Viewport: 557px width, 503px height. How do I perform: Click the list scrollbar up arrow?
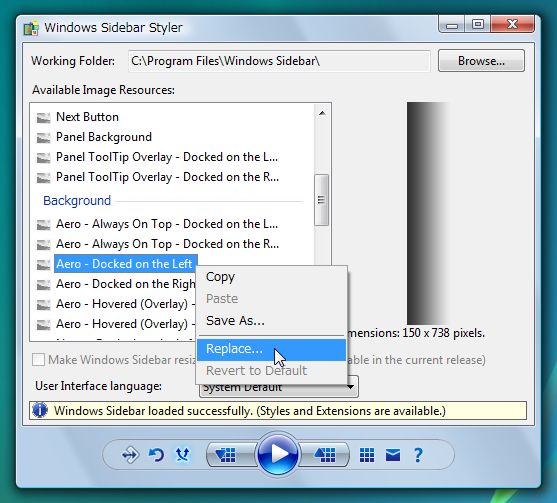pos(322,113)
